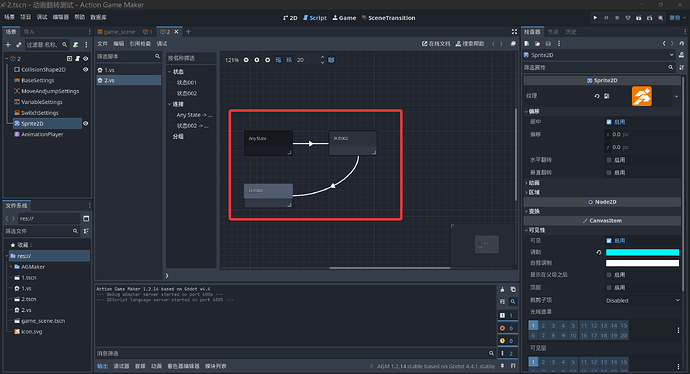
Task: Open the movie maker mode icon
Action: [661, 18]
